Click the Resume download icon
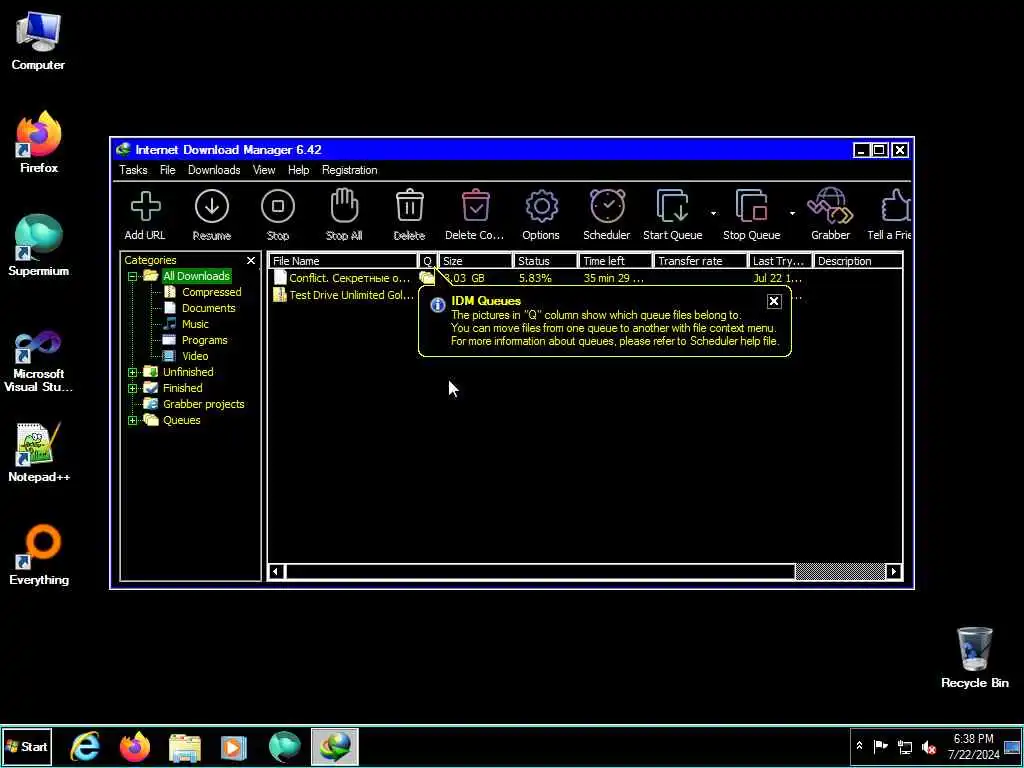The image size is (1024, 768). coord(212,207)
